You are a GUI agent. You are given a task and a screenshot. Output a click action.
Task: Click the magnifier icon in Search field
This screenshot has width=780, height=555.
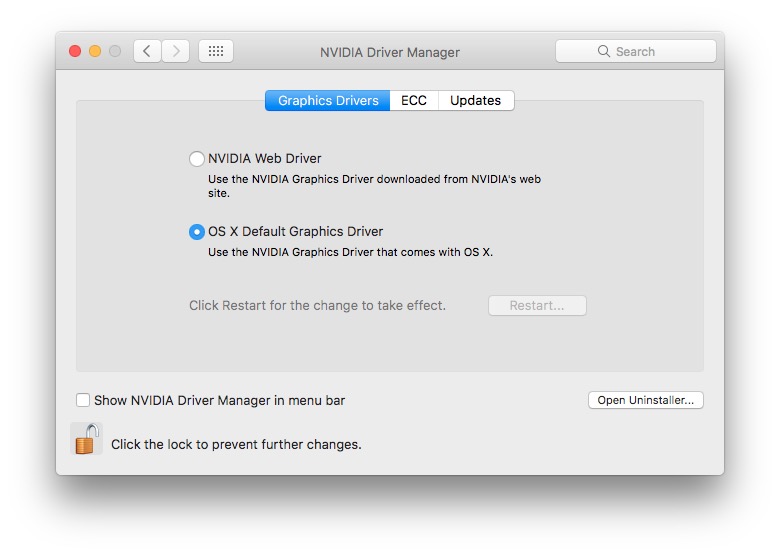click(x=604, y=51)
